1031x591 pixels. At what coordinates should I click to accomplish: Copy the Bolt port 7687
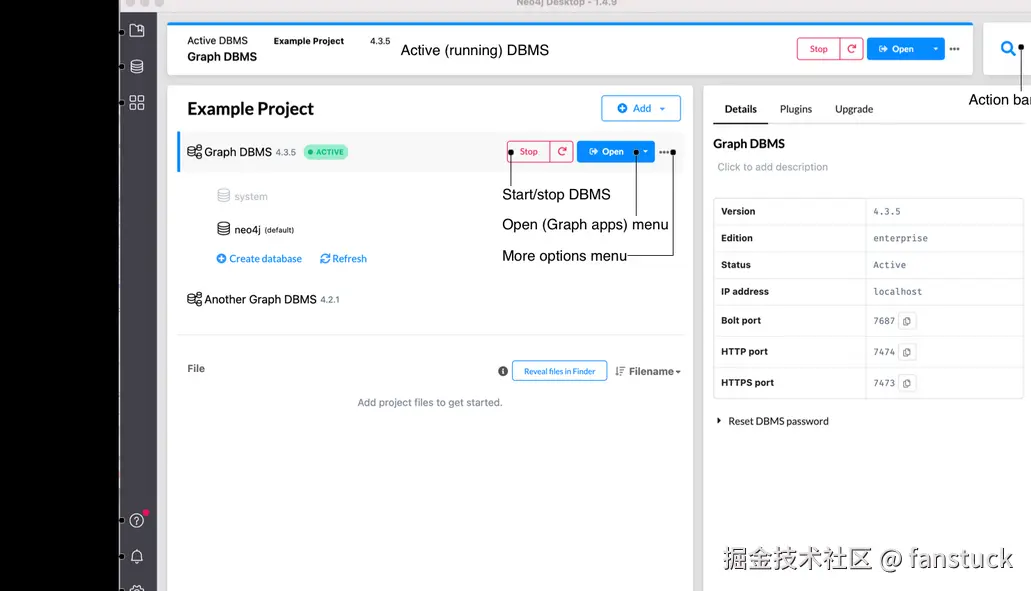point(907,321)
